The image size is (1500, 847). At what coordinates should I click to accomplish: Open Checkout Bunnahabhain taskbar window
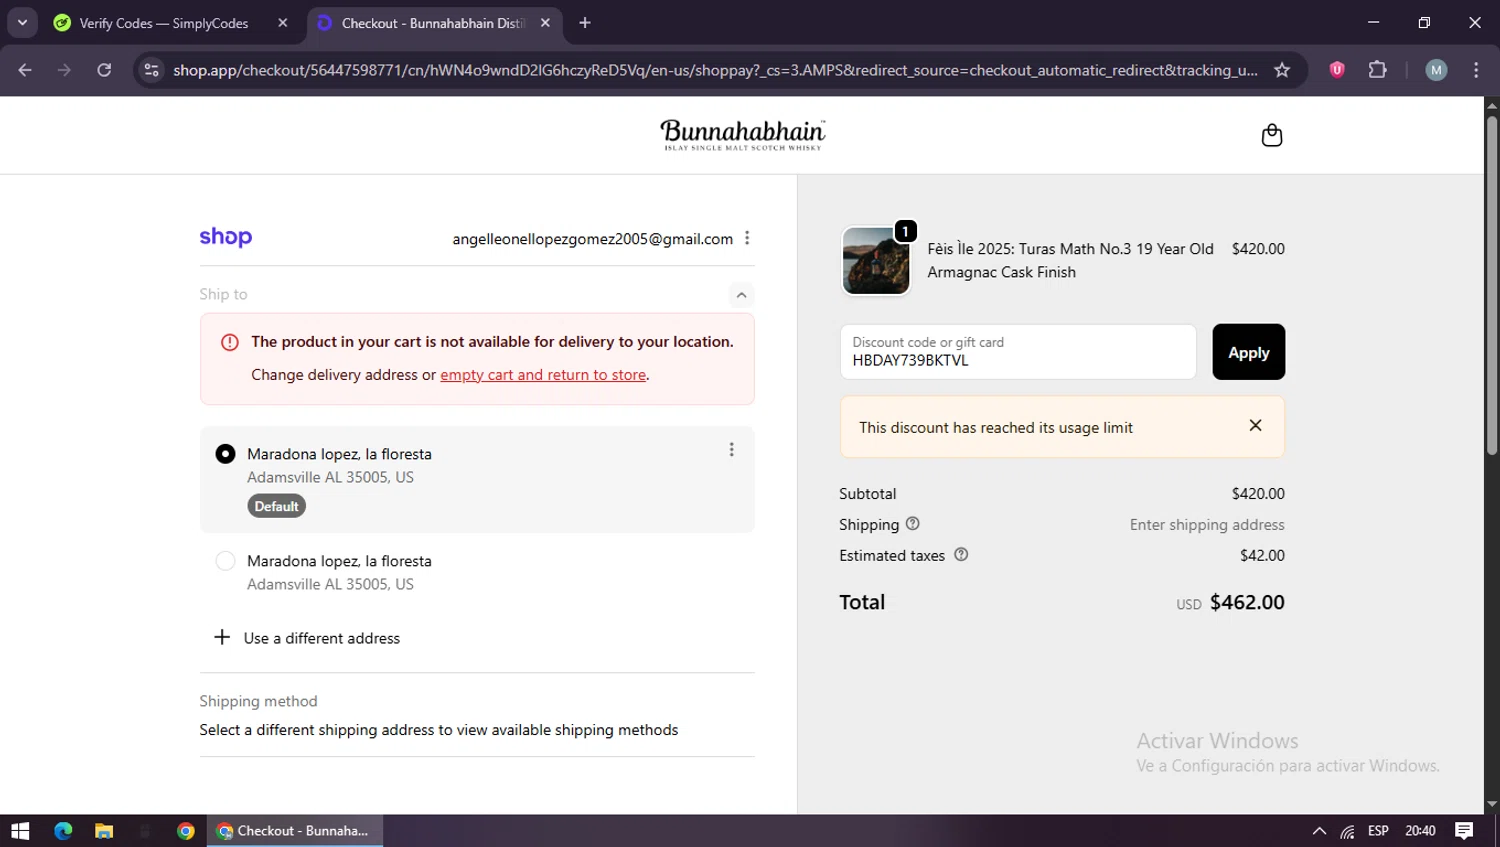click(x=295, y=831)
